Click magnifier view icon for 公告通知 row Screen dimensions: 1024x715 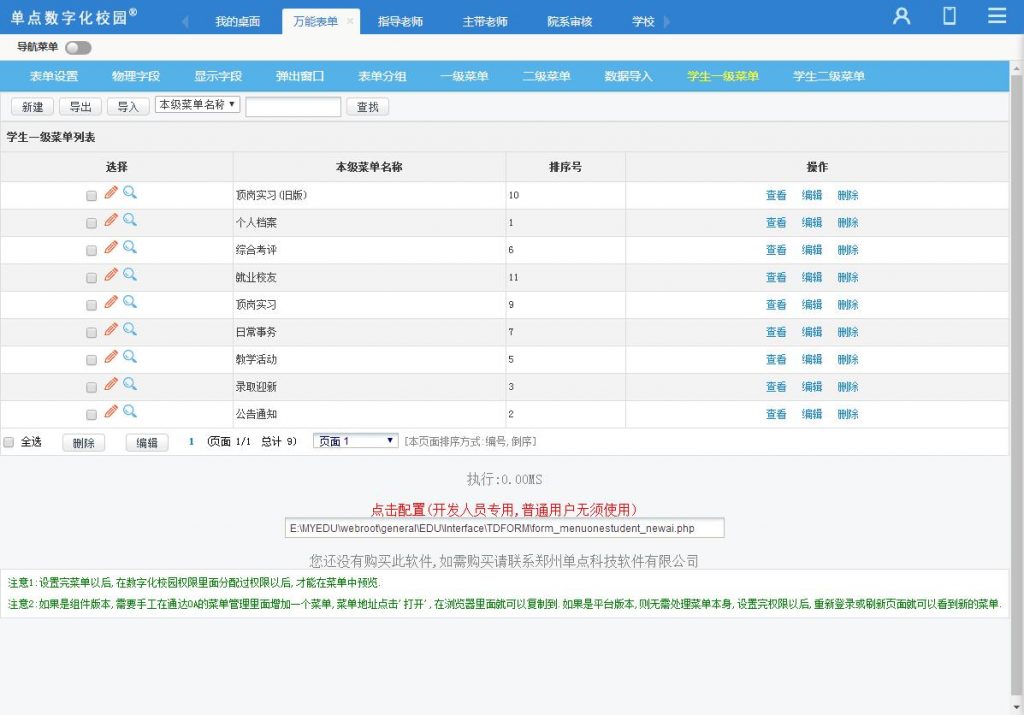pos(130,412)
